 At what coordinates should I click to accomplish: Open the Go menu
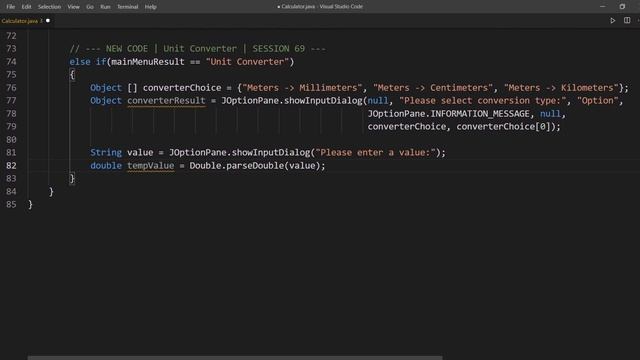[90, 7]
